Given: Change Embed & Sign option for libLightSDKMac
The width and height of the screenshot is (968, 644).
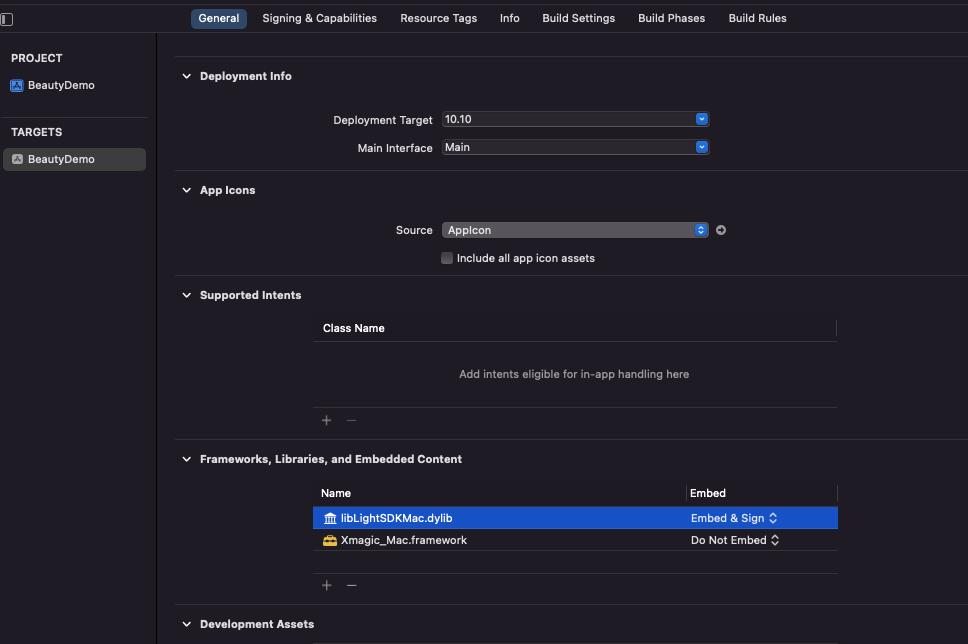Looking at the screenshot, I should [x=733, y=518].
